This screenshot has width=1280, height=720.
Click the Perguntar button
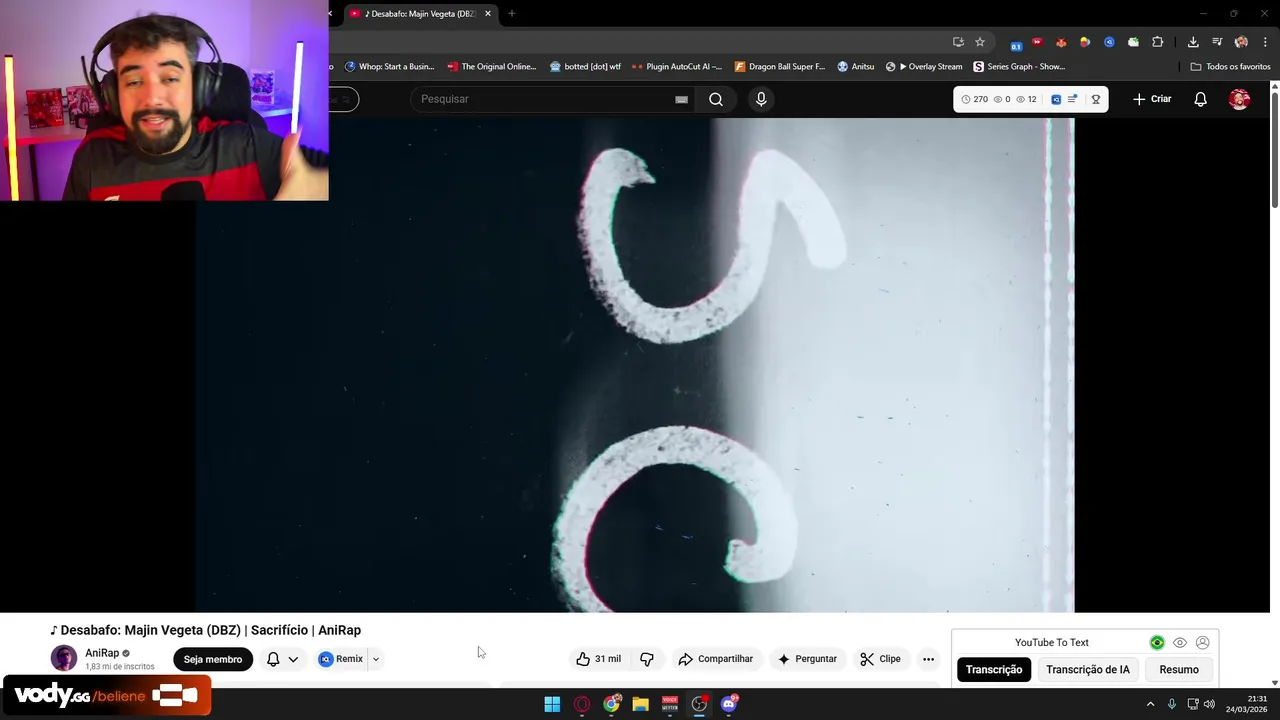(x=806, y=659)
